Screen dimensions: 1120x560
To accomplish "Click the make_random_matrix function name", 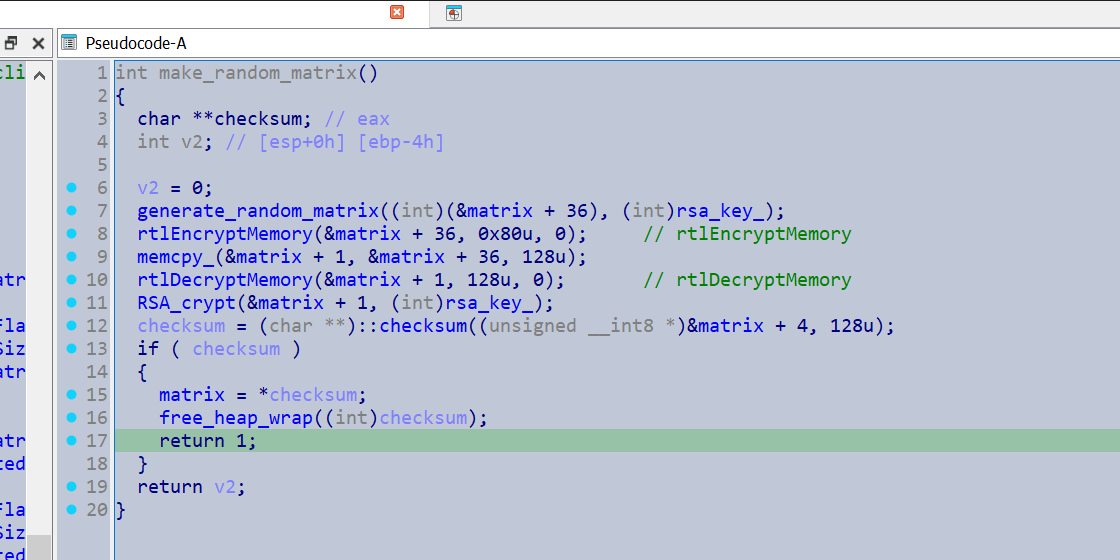I will coord(257,73).
